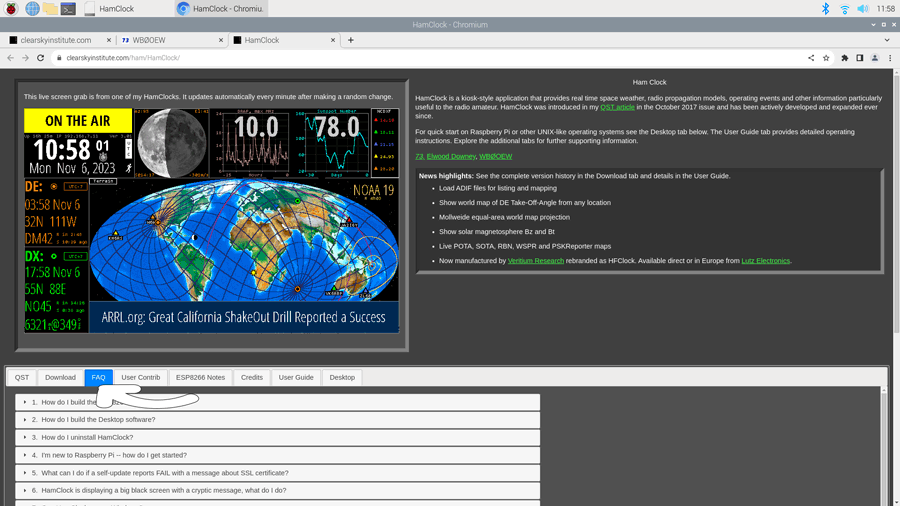Toggle the browser side panel icon

[859, 58]
